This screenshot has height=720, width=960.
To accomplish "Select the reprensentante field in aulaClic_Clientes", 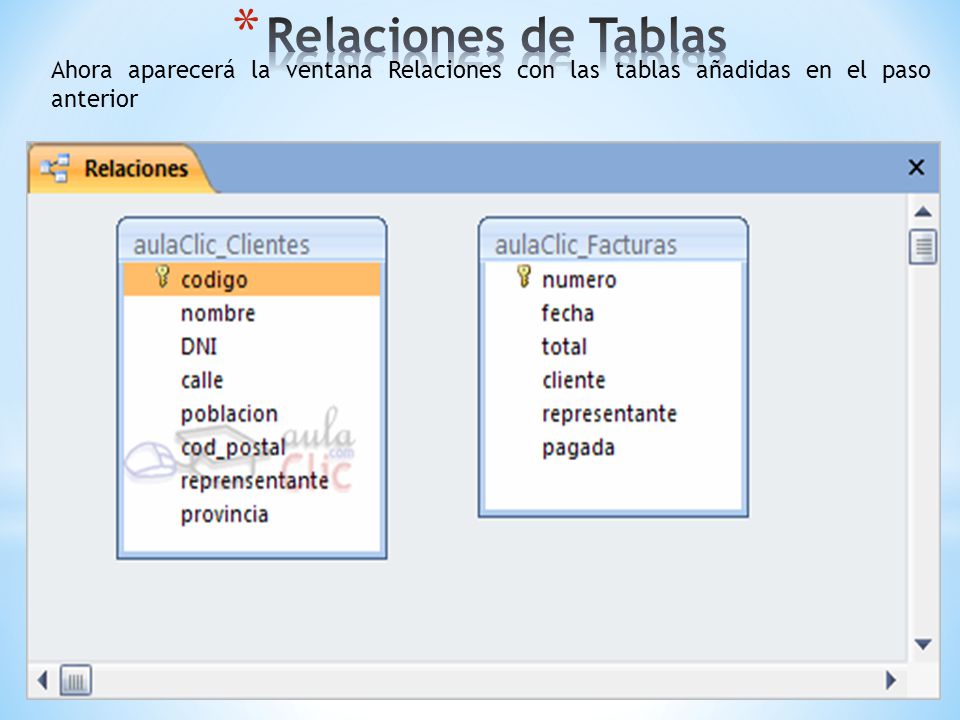I will 252,481.
